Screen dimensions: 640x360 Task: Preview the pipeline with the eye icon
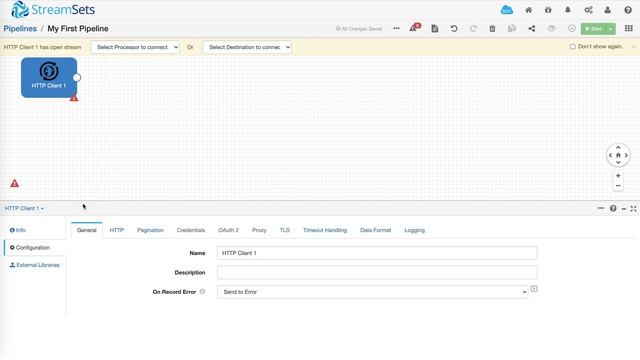click(x=551, y=29)
